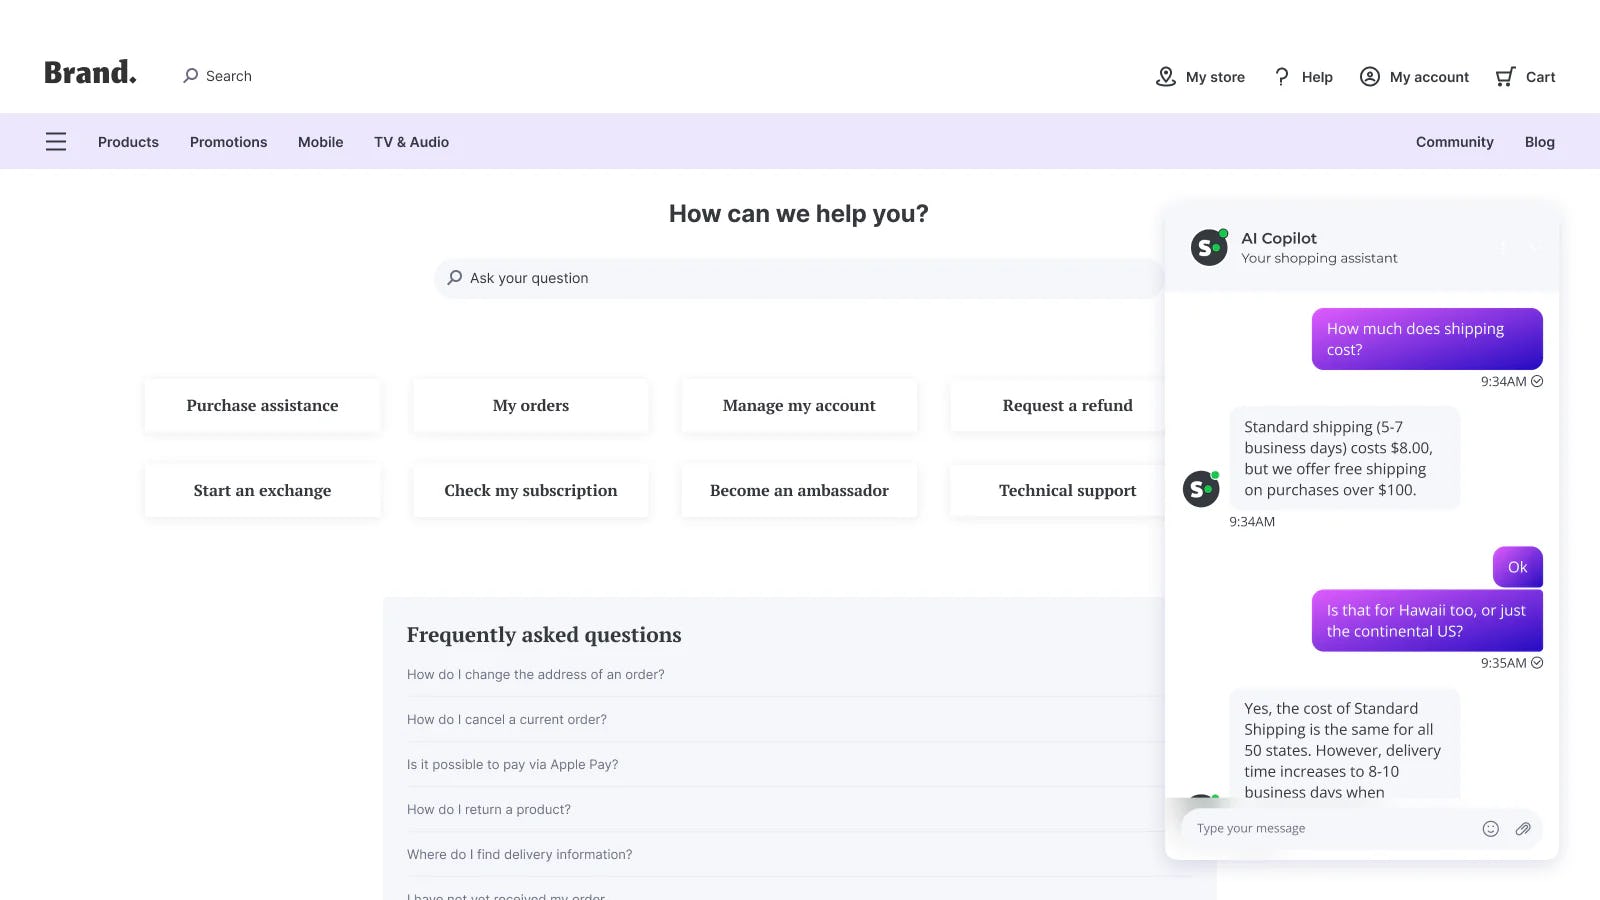Screen dimensions: 1600x900
Task: Expand "How do I cancel a current order?"
Action: click(x=507, y=720)
